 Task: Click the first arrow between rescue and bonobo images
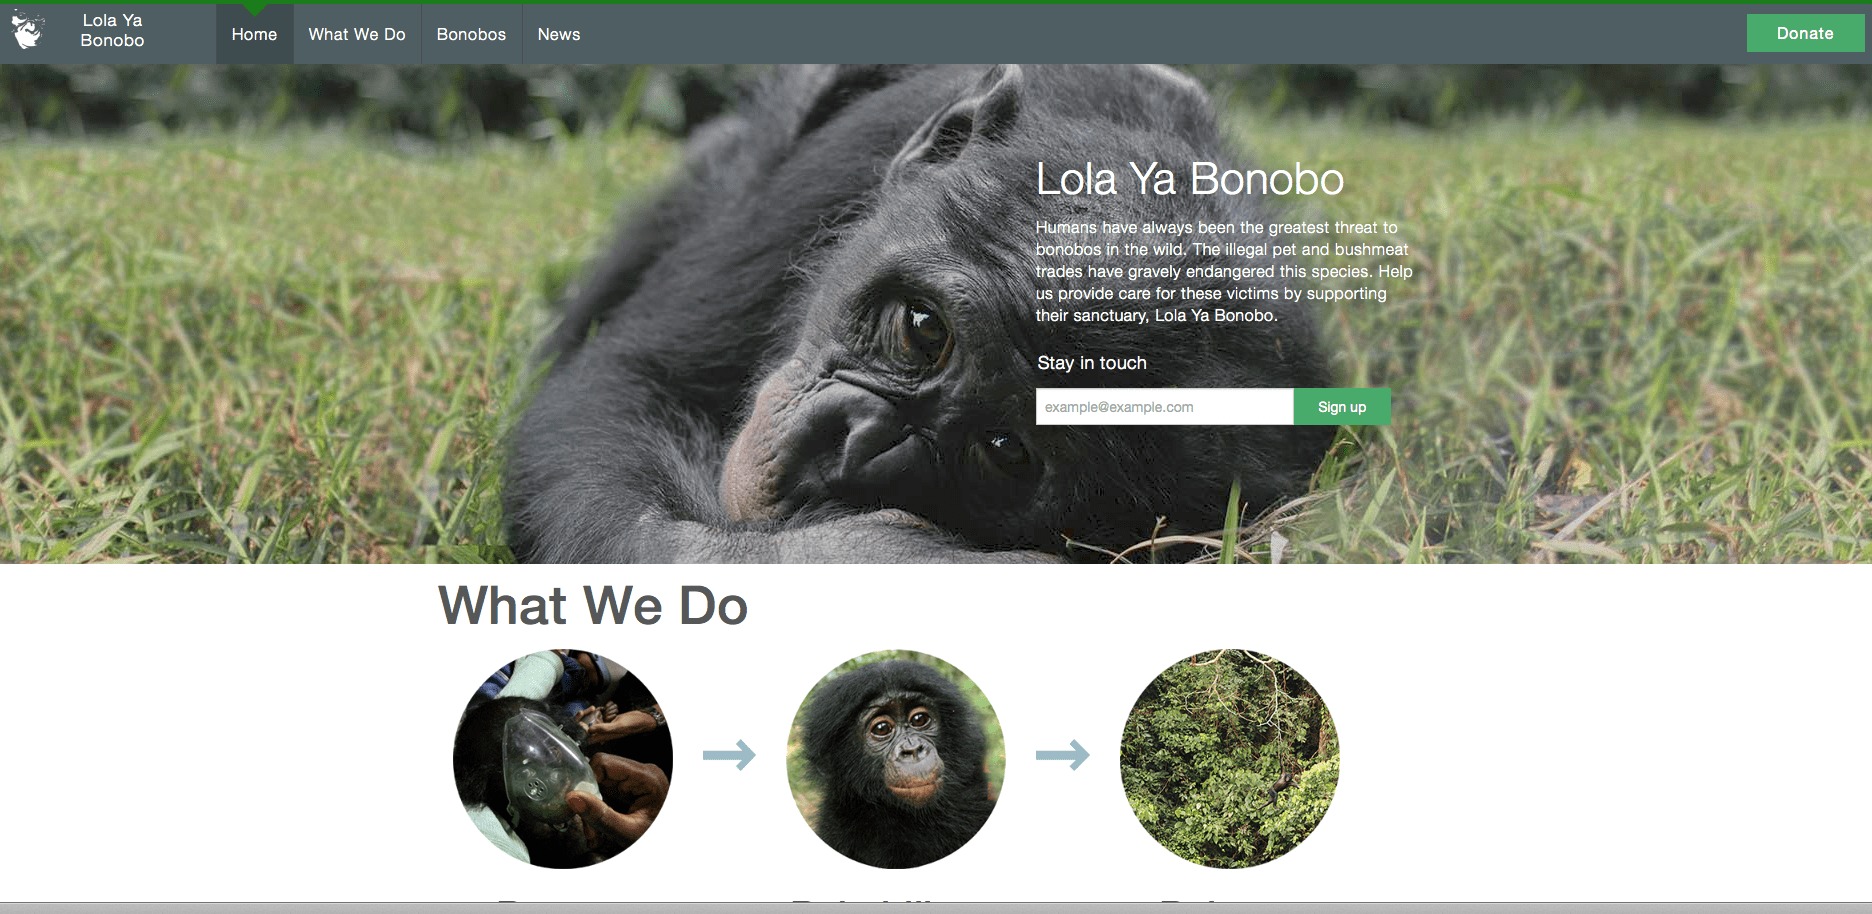[729, 754]
